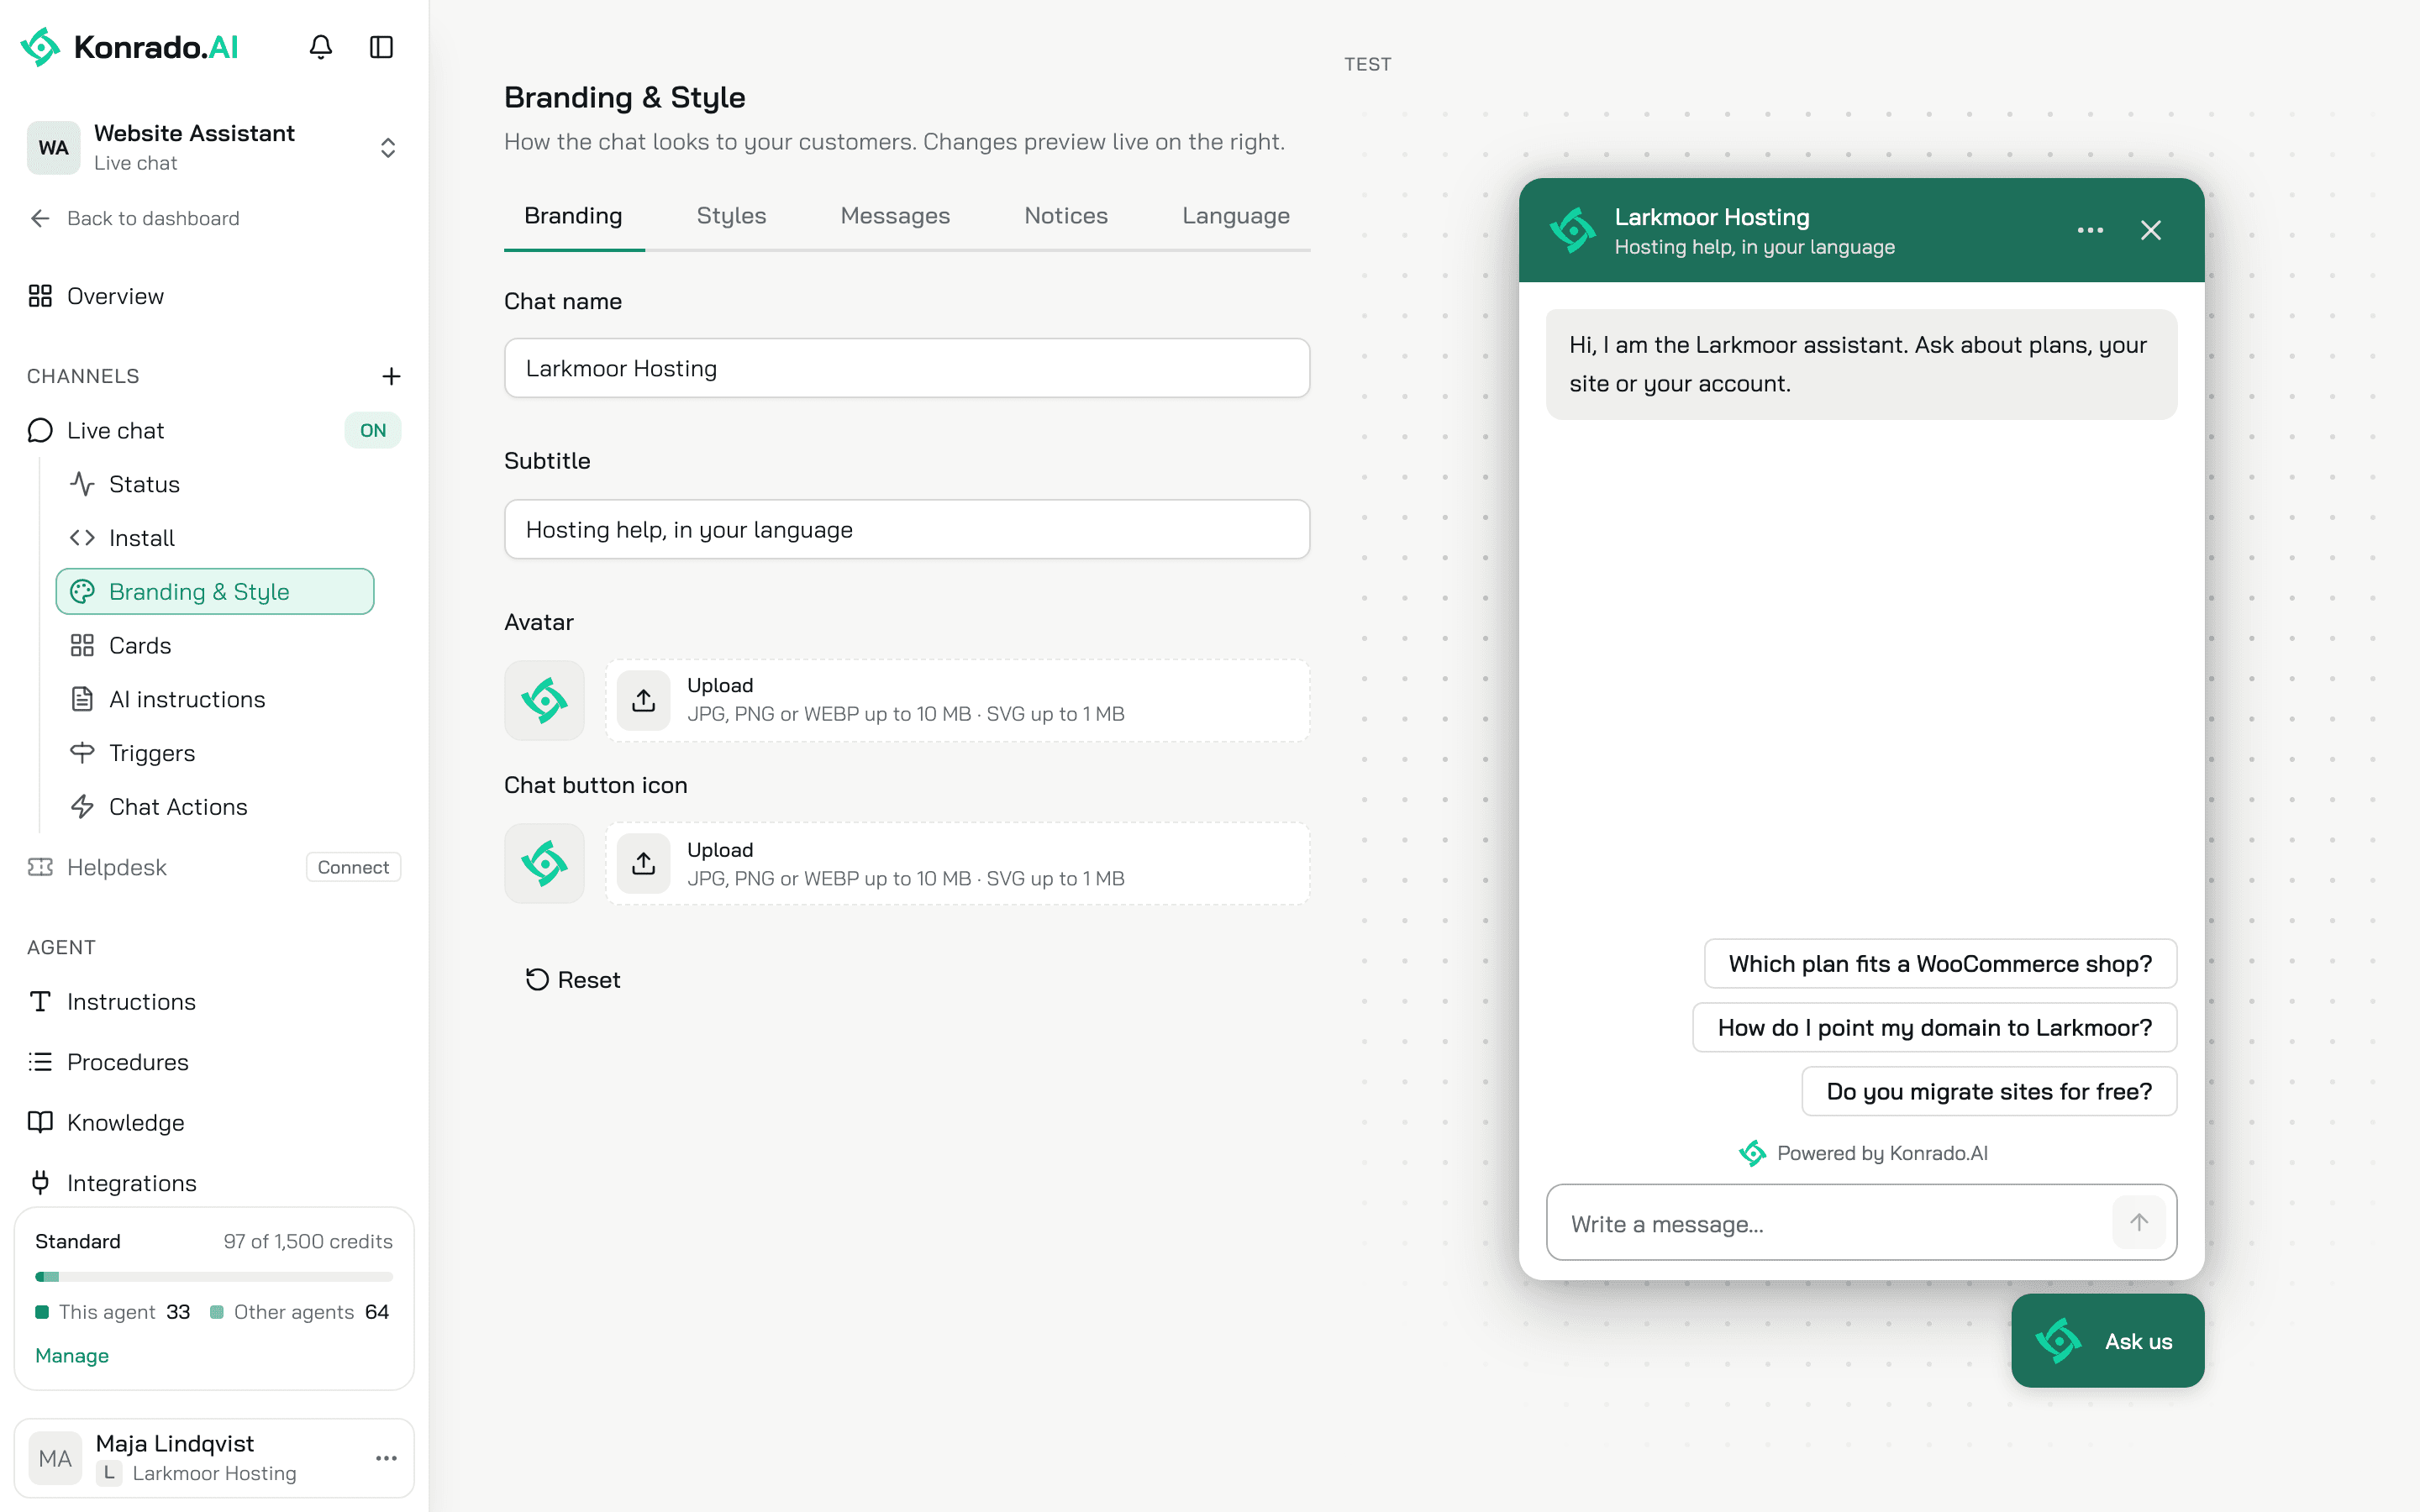The image size is (2420, 1512).
Task: Open the notifications bell
Action: tap(320, 47)
